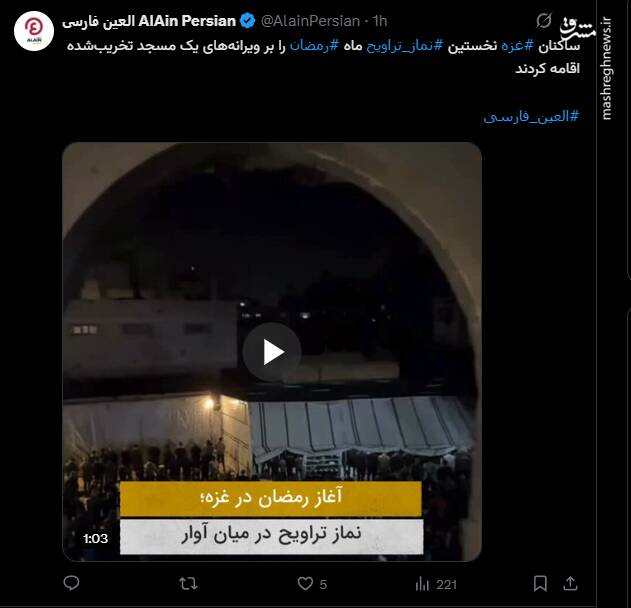Click the Grok circle icon beside timestamp
The image size is (631, 608).
[x=544, y=20]
